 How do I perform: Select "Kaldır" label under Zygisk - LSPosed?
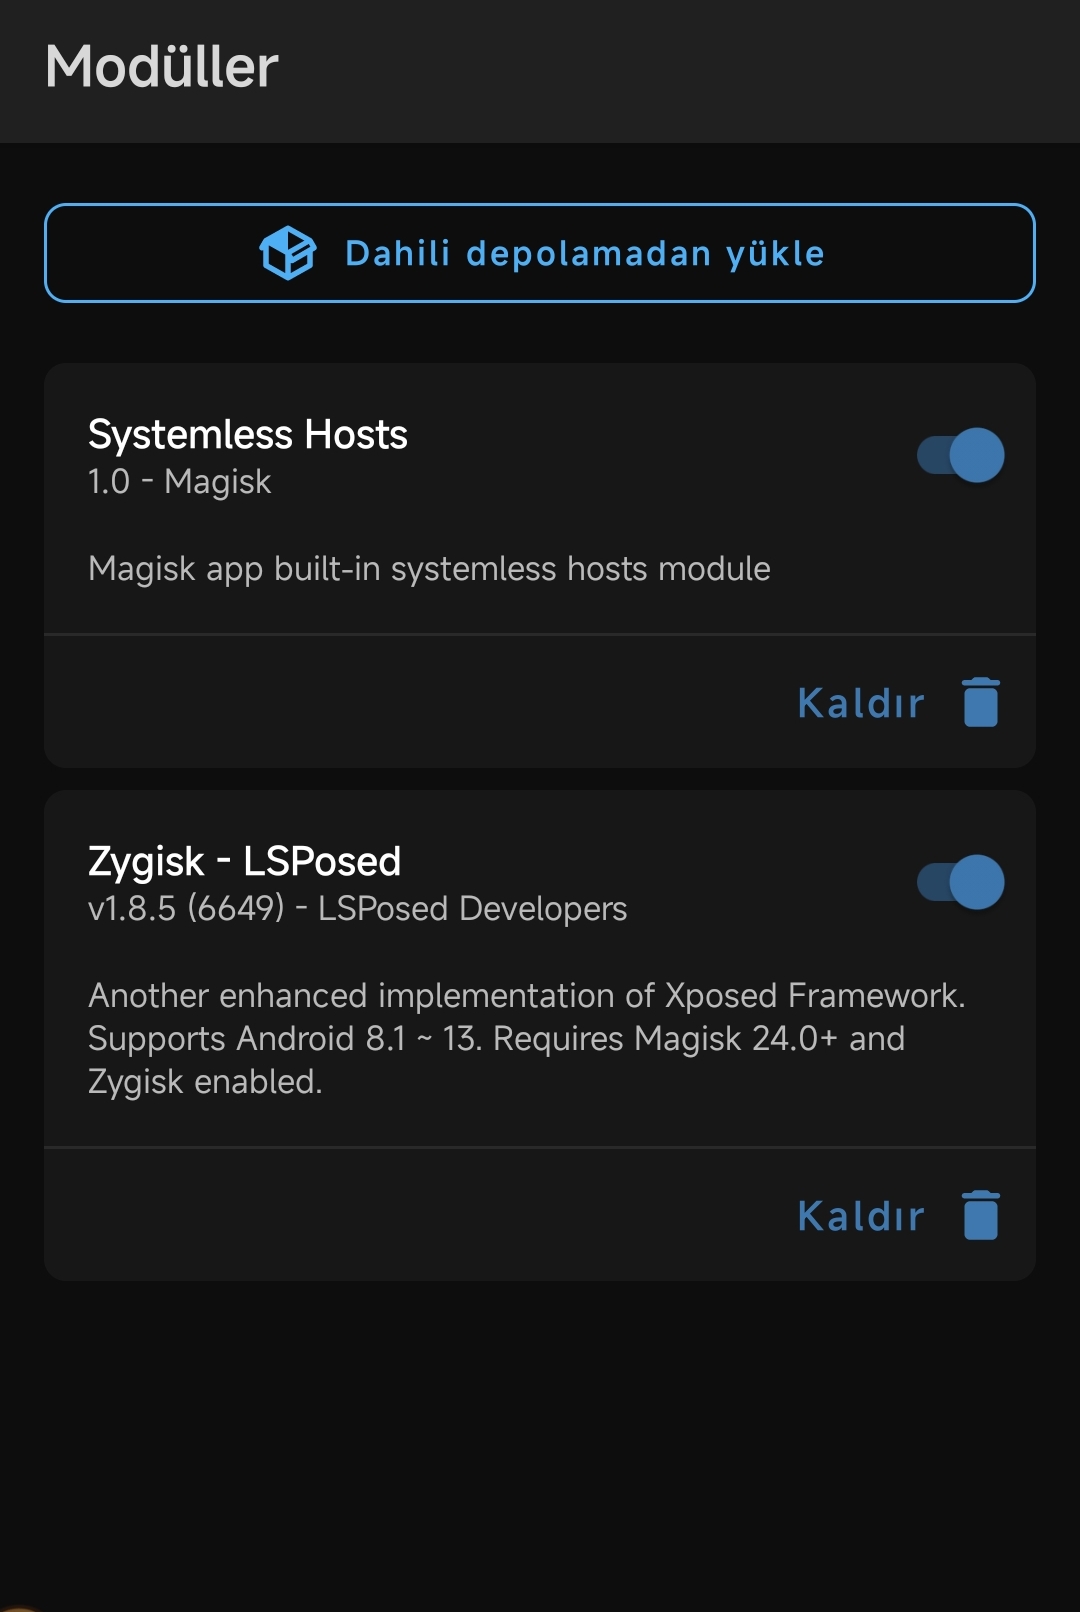point(861,1216)
